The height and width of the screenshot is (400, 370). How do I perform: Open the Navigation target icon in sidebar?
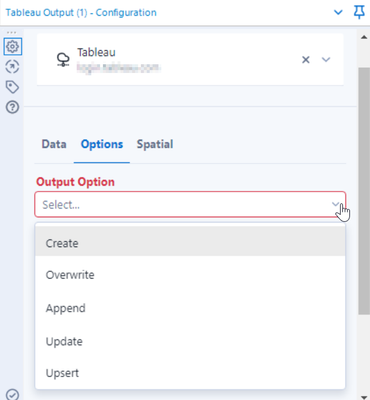[13, 67]
